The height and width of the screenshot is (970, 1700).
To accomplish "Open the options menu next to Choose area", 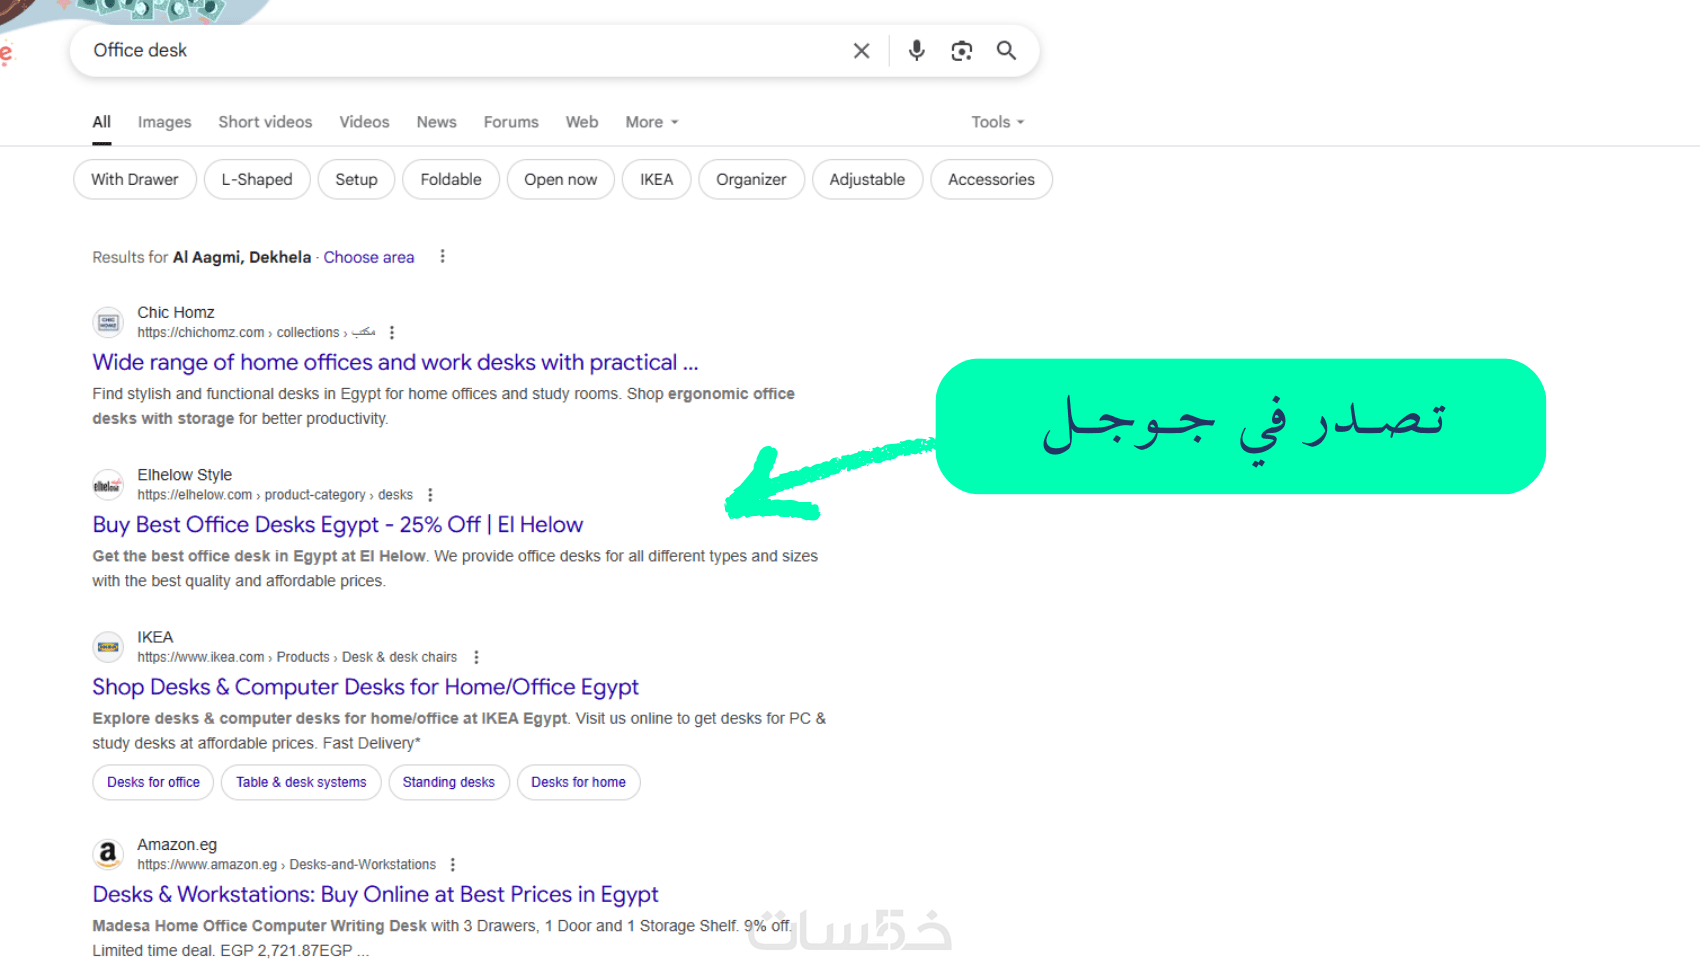I will (x=442, y=257).
